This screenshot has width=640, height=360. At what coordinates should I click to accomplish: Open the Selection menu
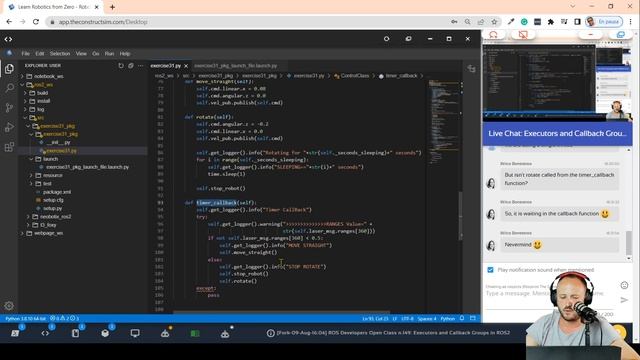pyautogui.click(x=60, y=53)
